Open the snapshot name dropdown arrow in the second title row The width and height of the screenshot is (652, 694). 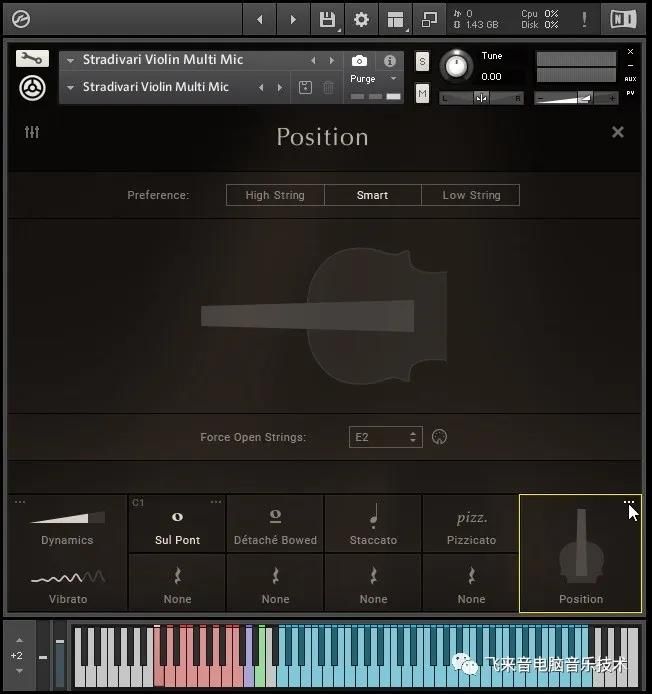pos(70,88)
